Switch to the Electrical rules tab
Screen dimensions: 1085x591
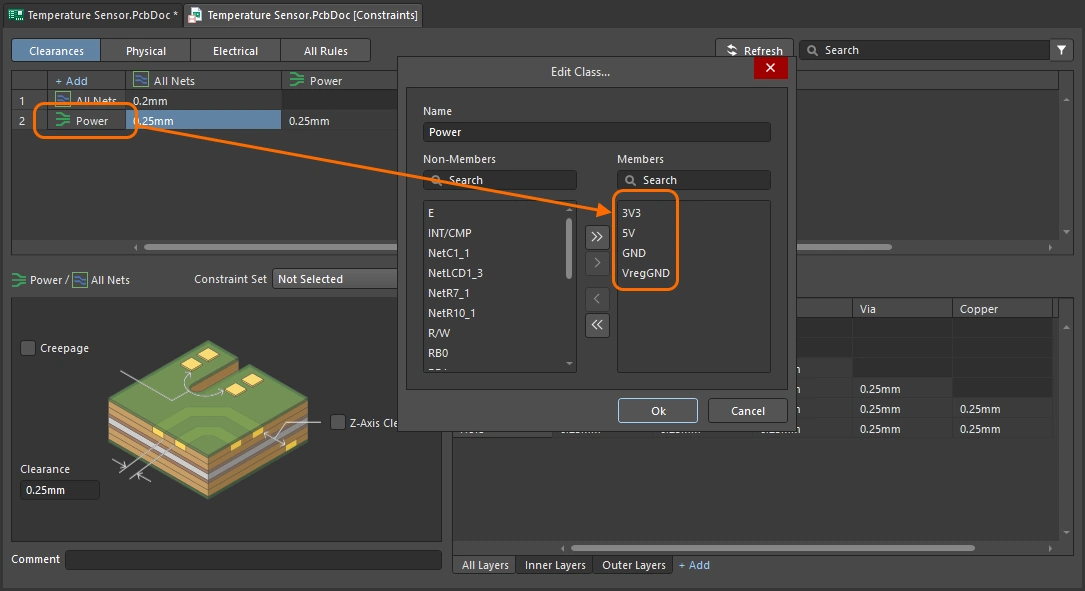point(235,51)
